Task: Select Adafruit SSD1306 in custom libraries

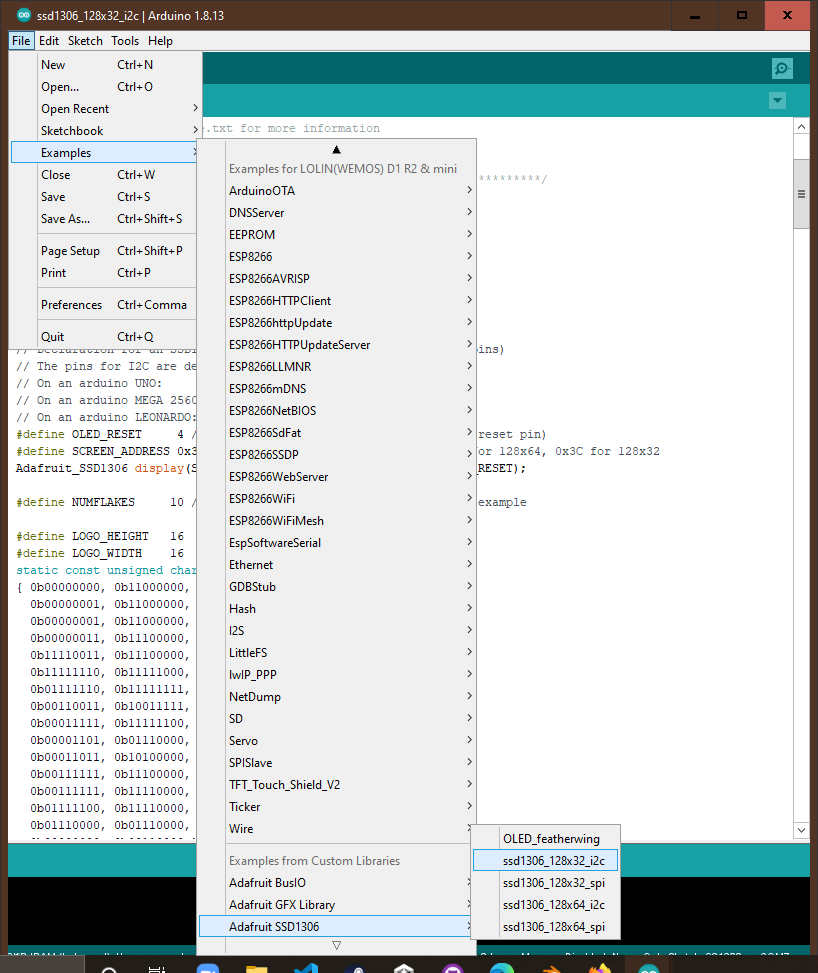Action: coord(337,927)
